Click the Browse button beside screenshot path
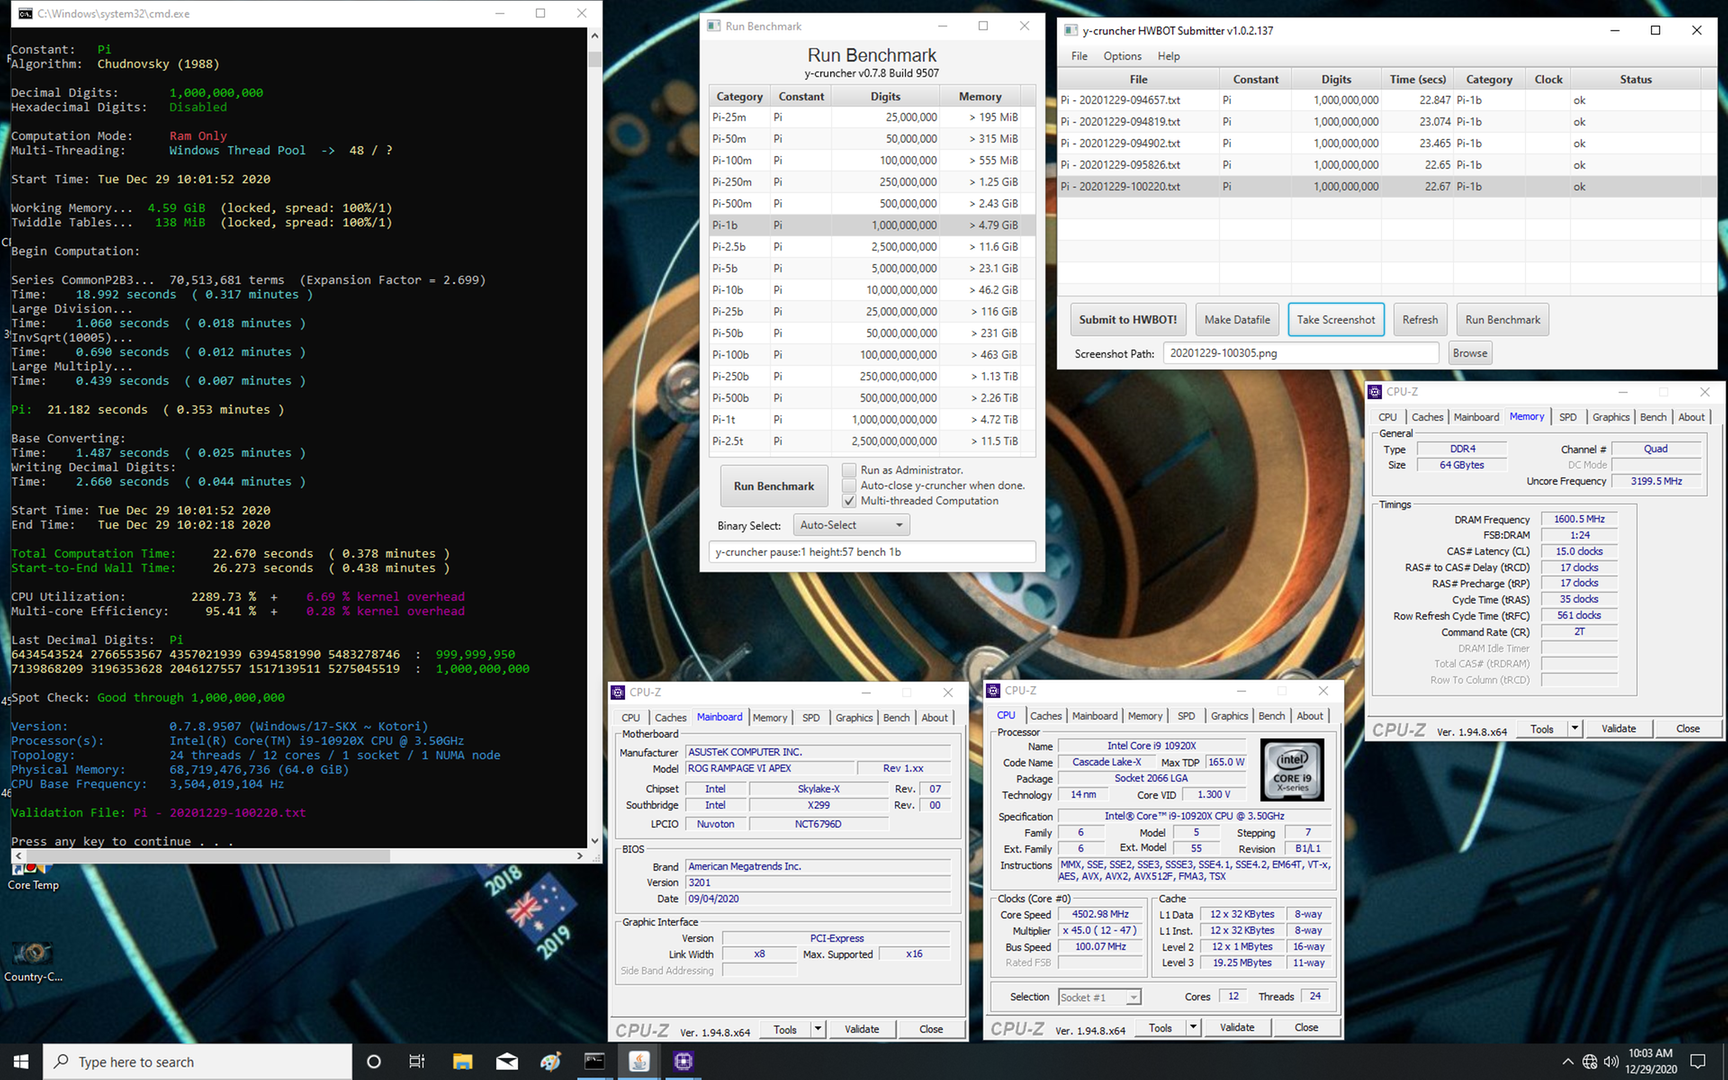 click(1470, 353)
